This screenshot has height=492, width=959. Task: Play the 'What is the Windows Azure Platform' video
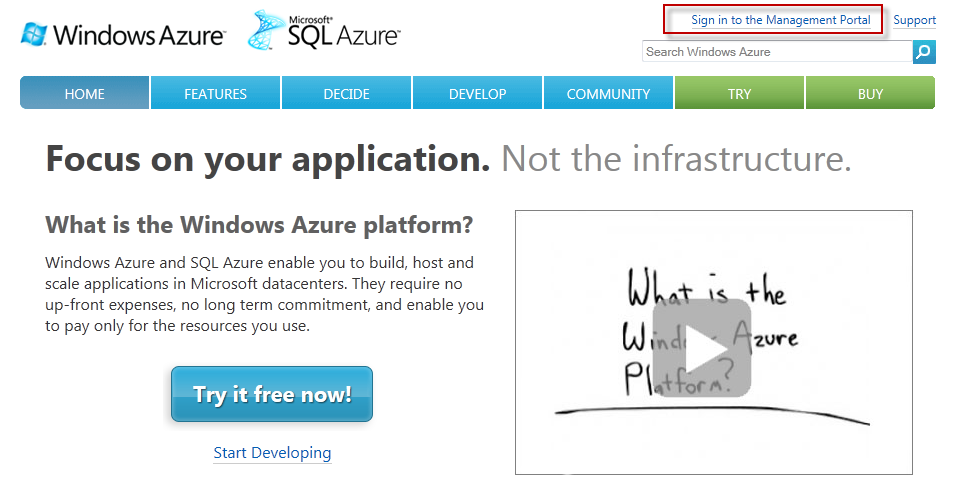tap(702, 348)
